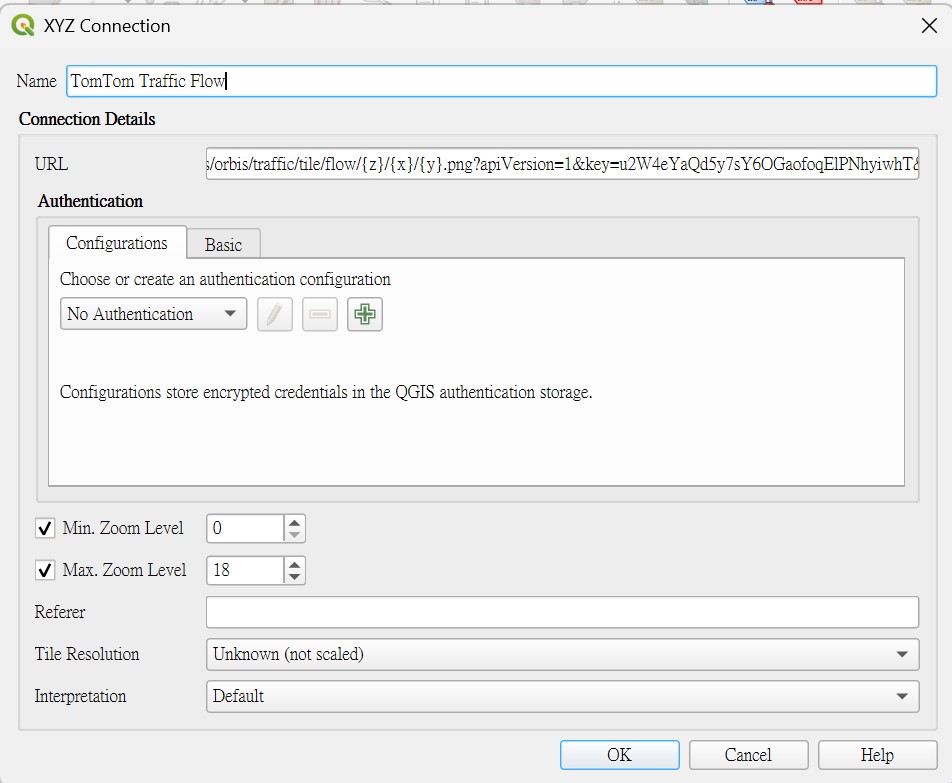Viewport: 952px width, 783px height.
Task: Click the edit authentication pencil icon
Action: pyautogui.click(x=275, y=314)
